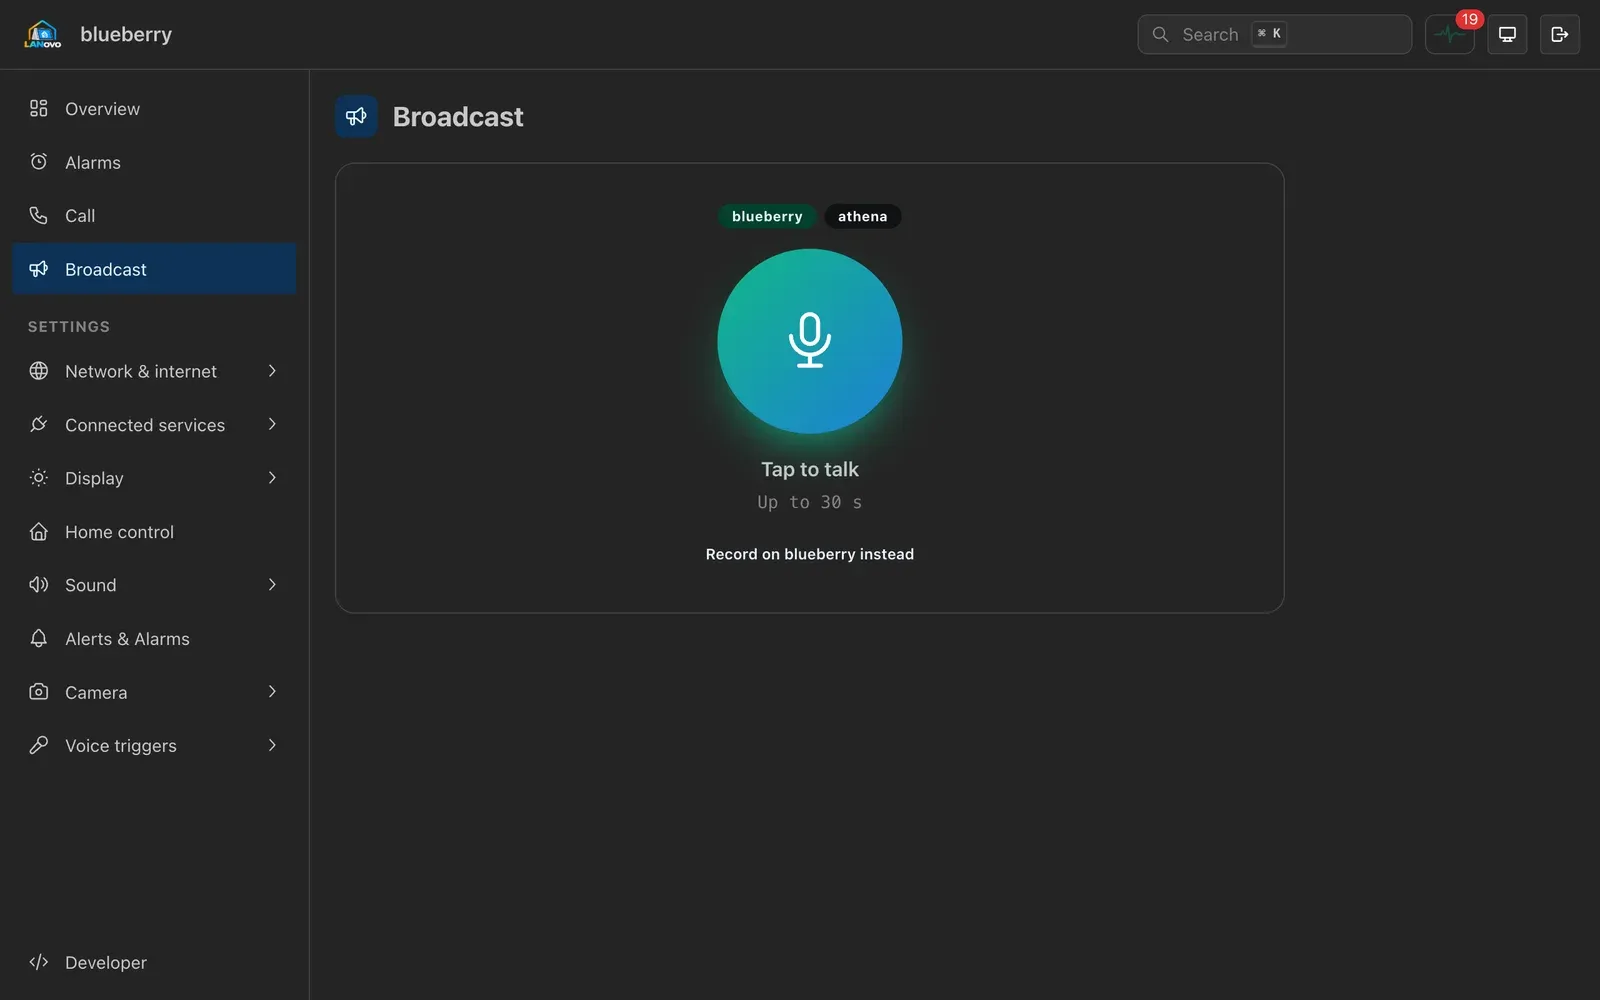Click Record on blueberry instead link
The width and height of the screenshot is (1600, 1000).
click(809, 554)
